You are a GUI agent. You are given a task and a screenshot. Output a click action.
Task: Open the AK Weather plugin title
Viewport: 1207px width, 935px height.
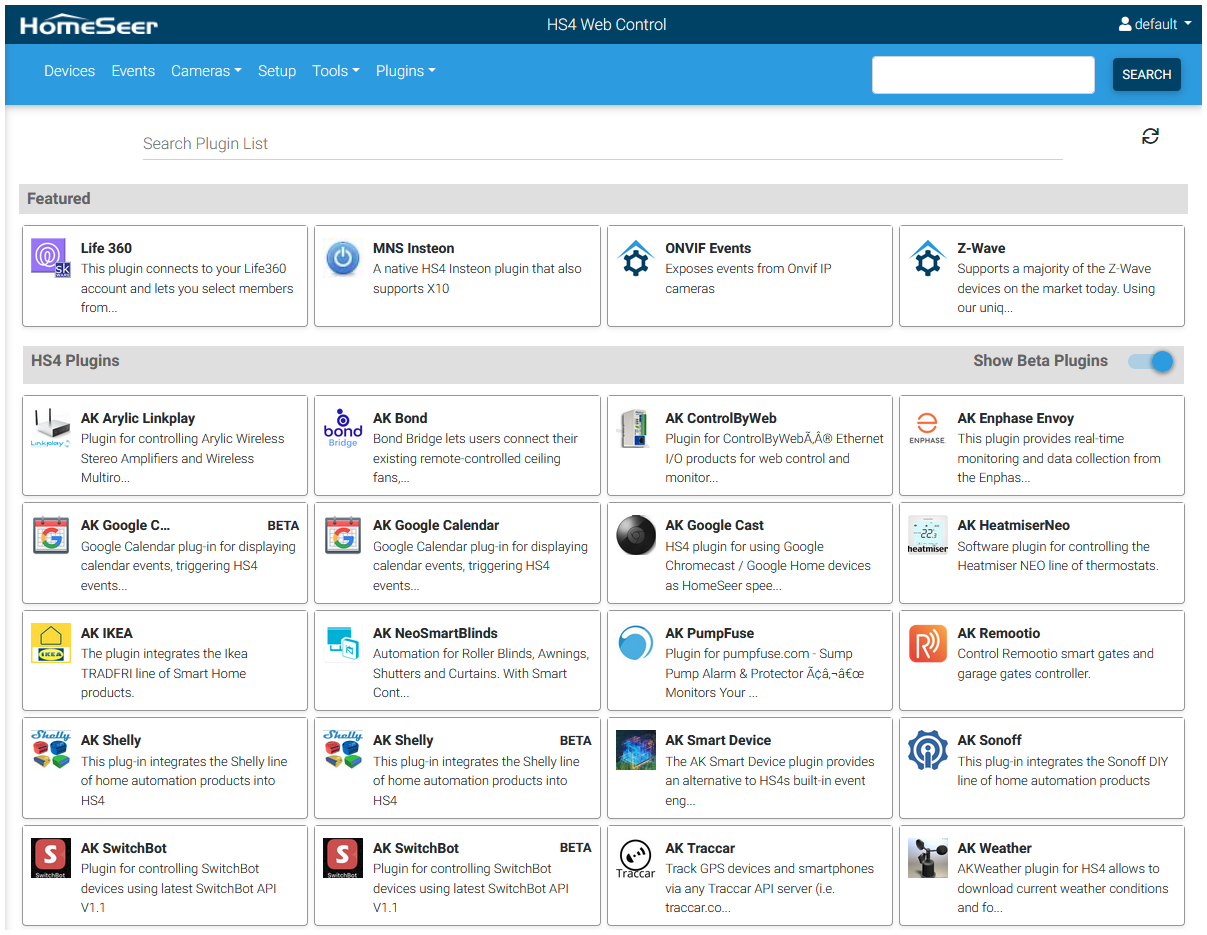click(994, 848)
